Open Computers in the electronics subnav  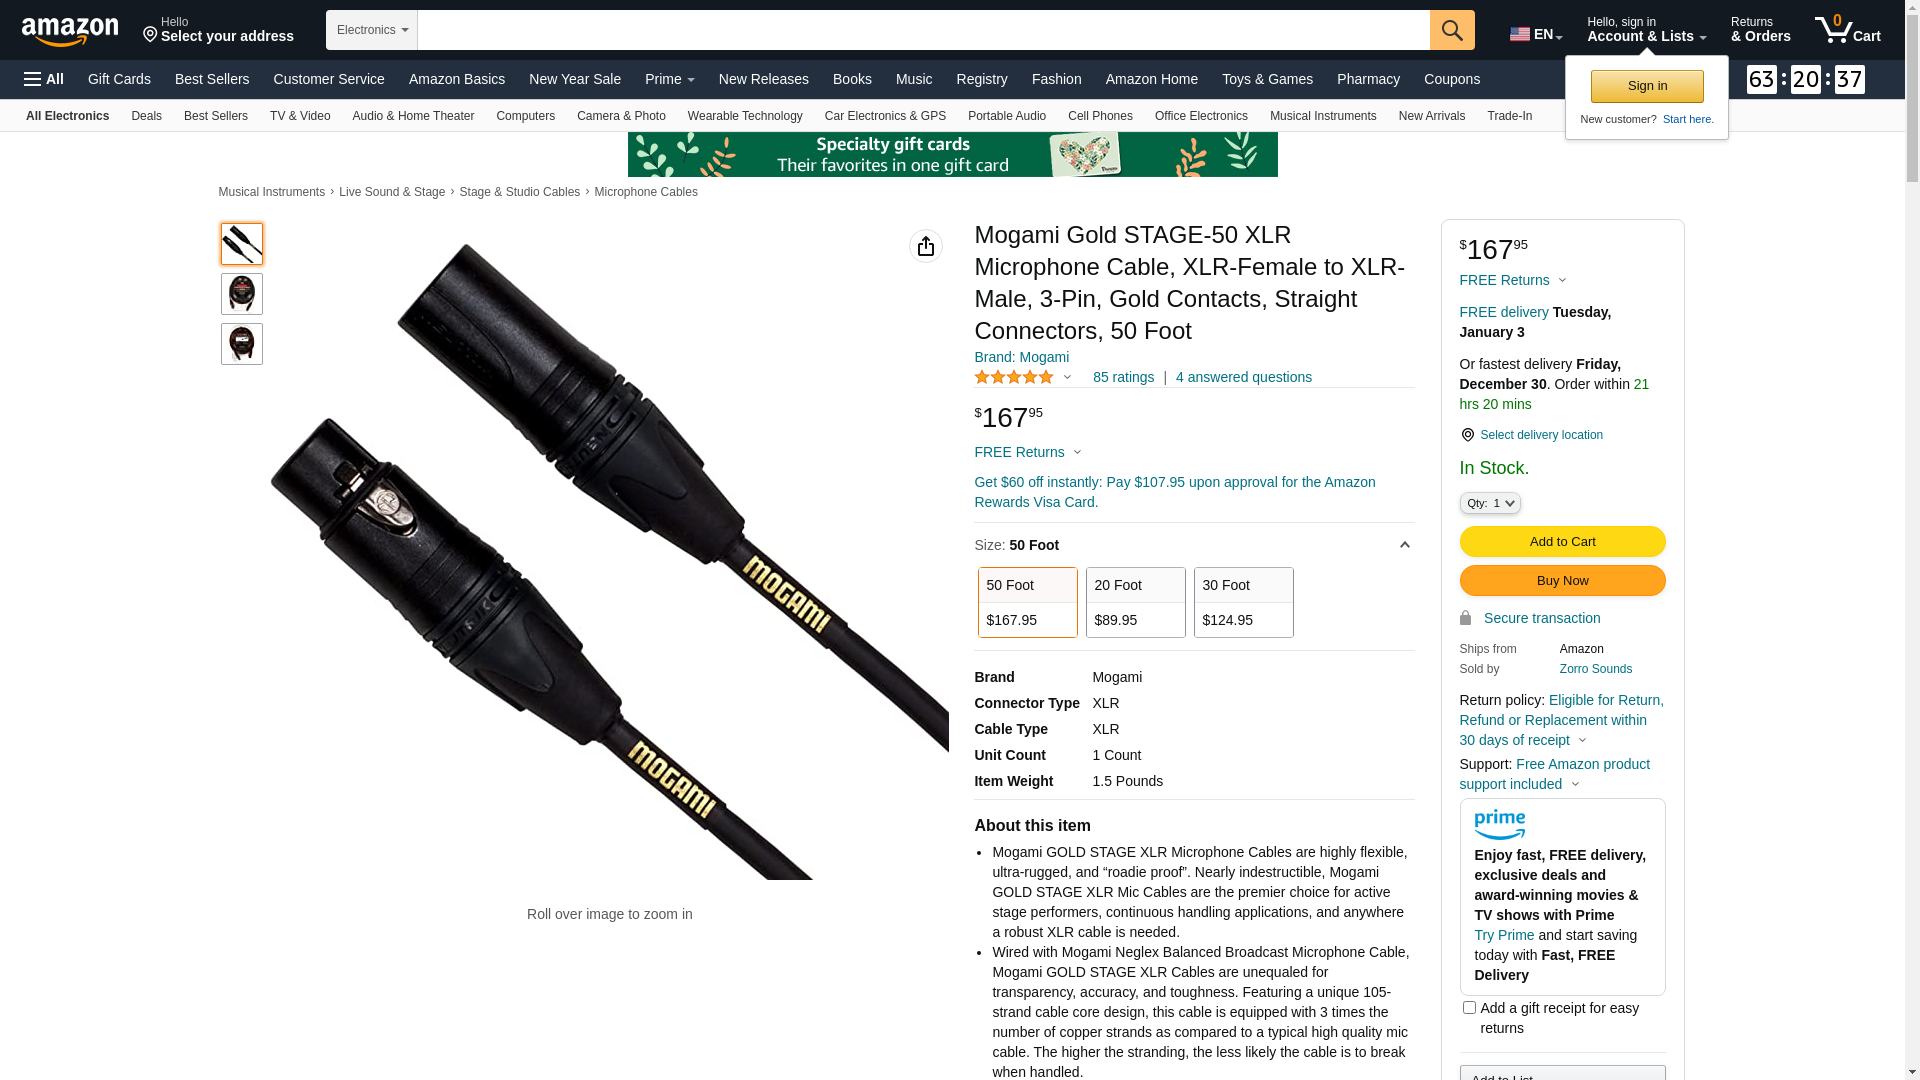(525, 116)
